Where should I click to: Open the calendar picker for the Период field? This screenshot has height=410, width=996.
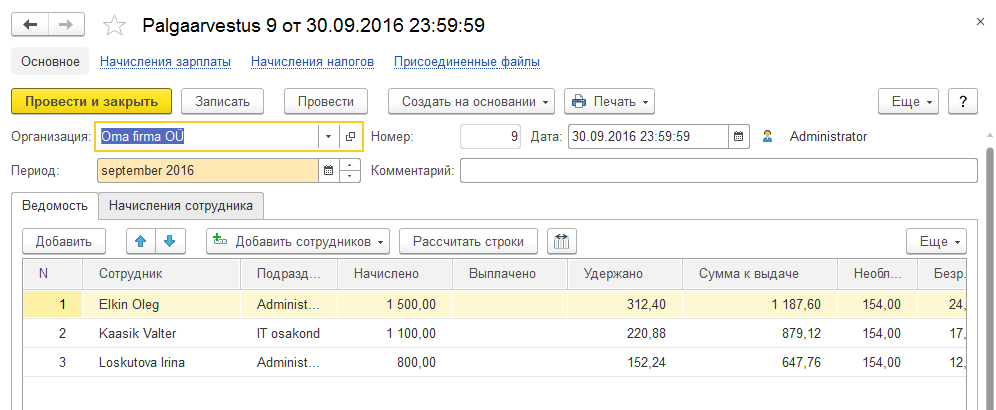click(x=328, y=171)
